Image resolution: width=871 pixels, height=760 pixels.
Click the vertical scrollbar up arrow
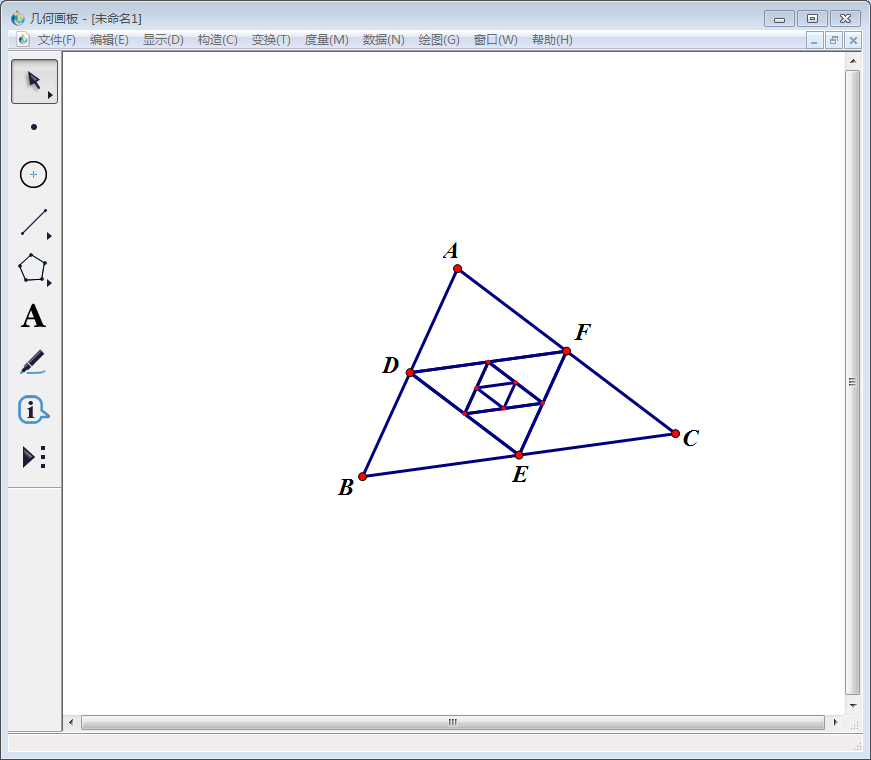[853, 61]
